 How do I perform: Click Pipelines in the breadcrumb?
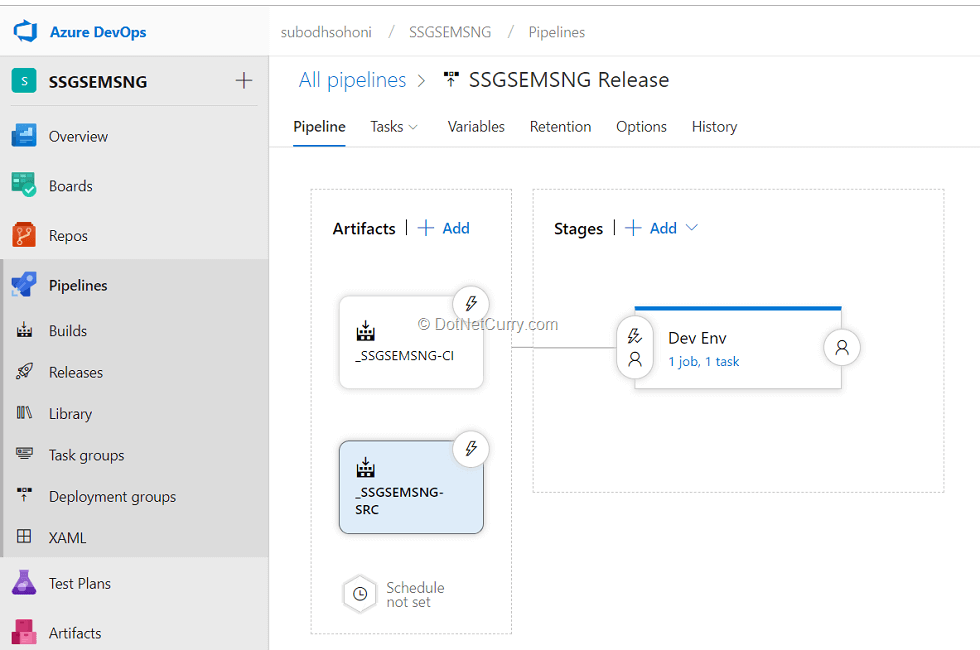[557, 32]
